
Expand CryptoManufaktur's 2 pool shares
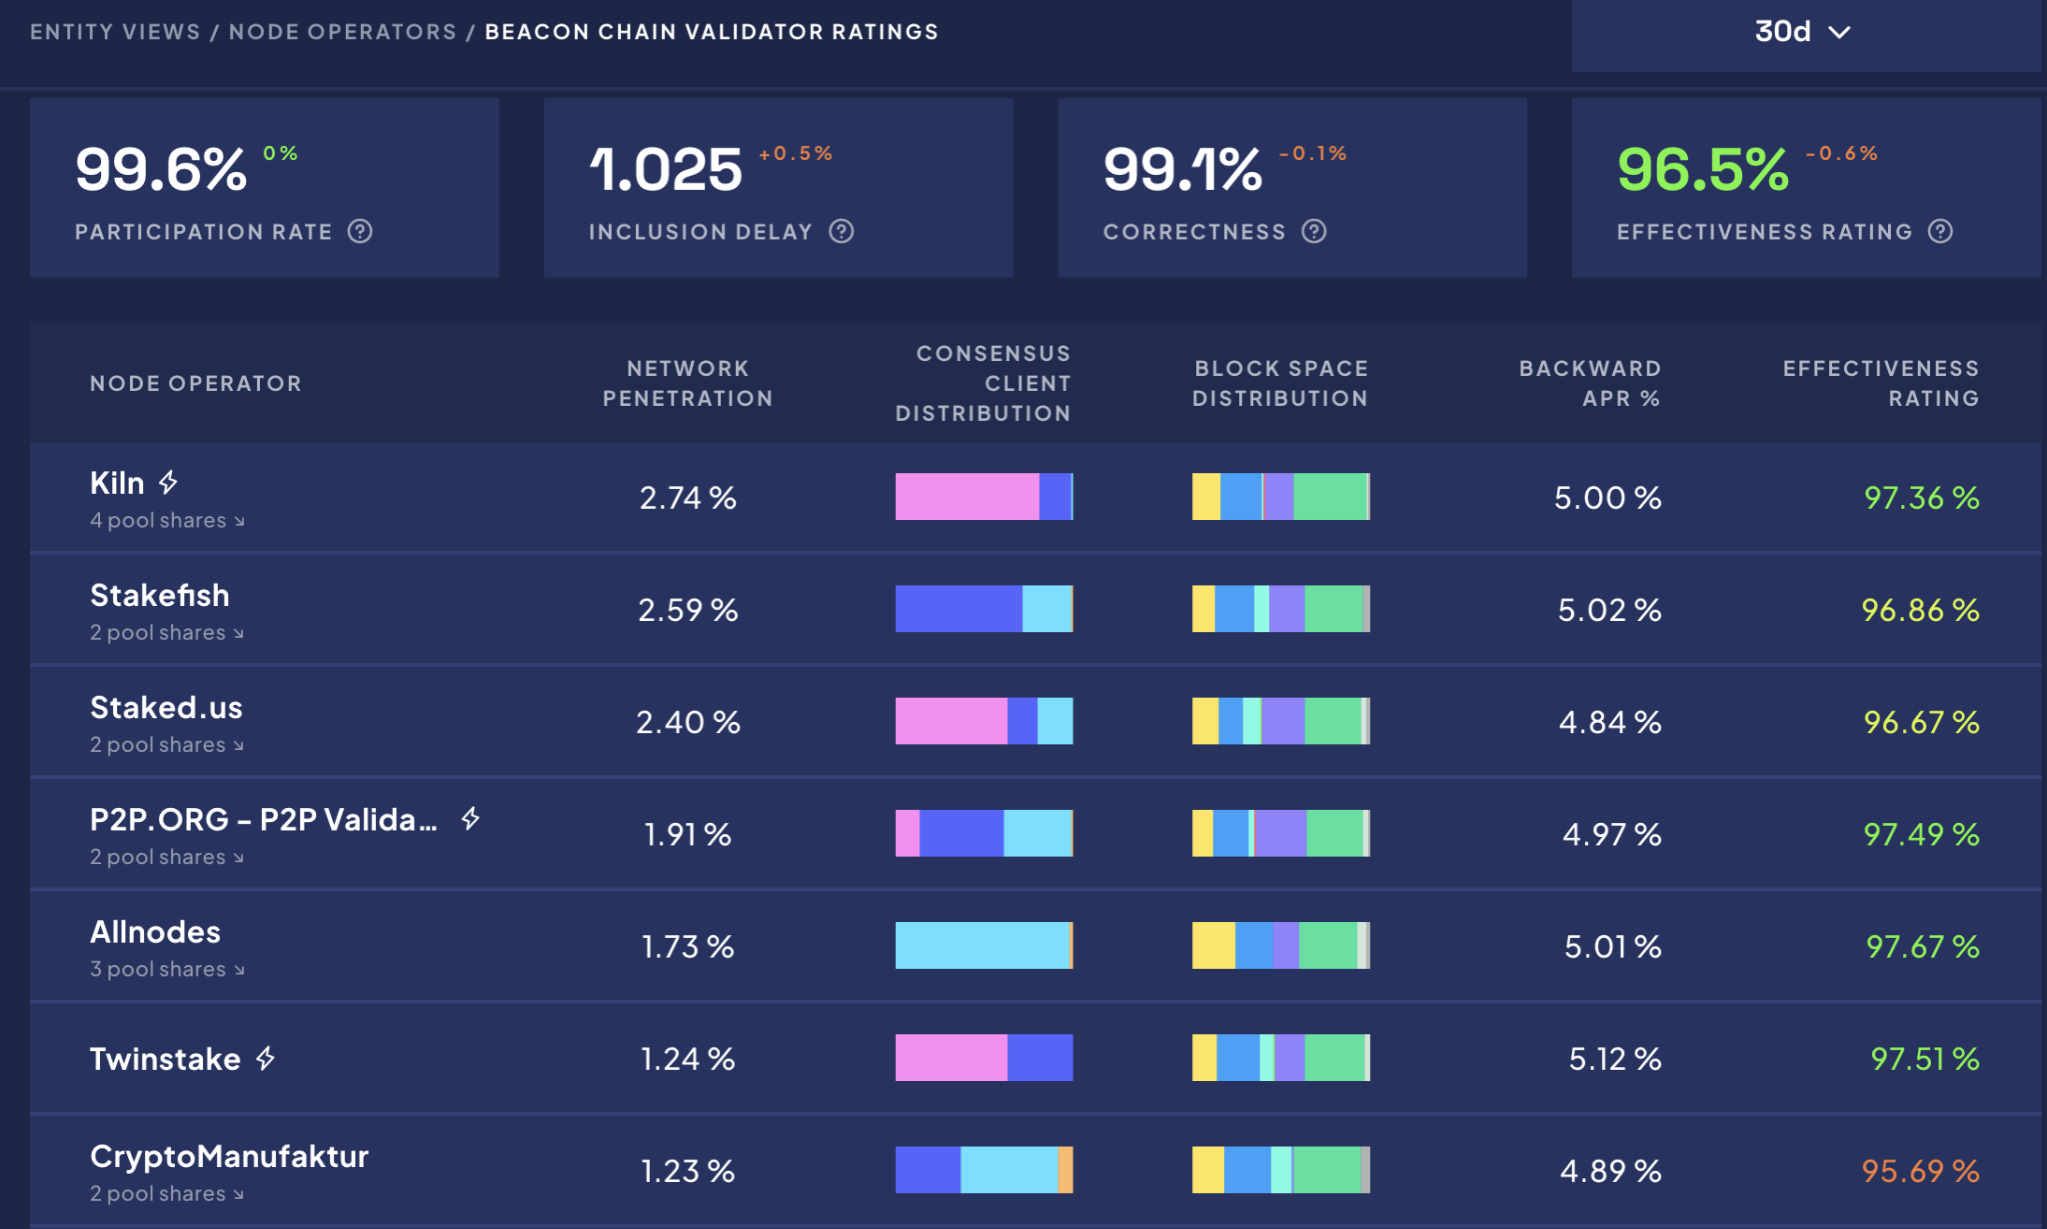tap(167, 1194)
